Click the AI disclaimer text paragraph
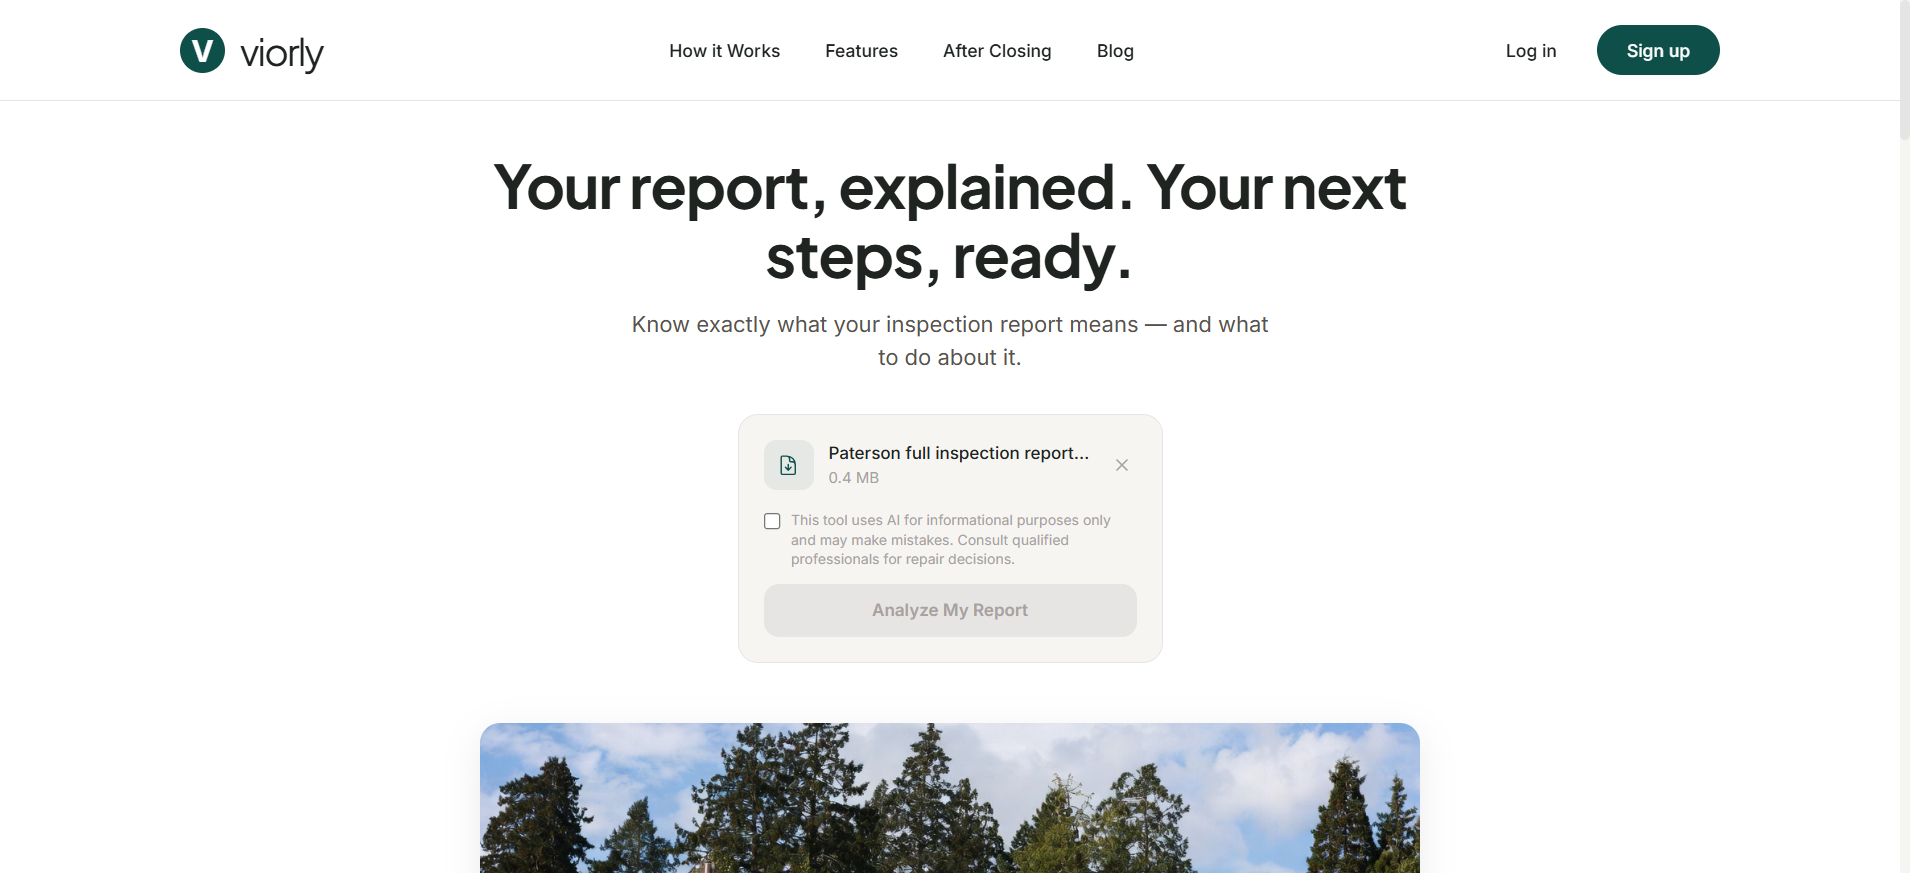This screenshot has width=1910, height=873. [x=951, y=540]
